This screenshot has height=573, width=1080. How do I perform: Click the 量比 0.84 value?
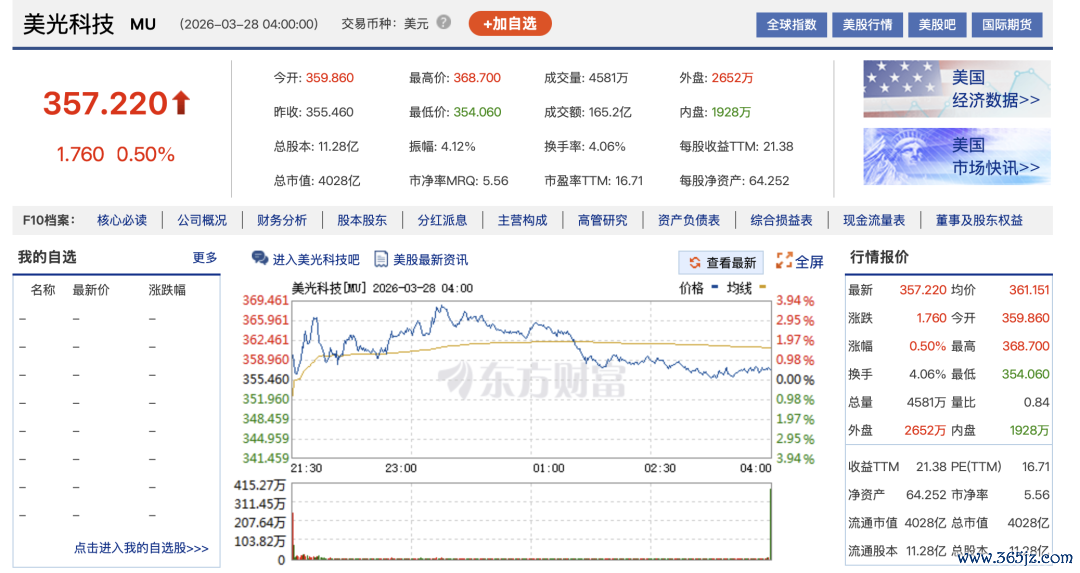click(x=1037, y=402)
